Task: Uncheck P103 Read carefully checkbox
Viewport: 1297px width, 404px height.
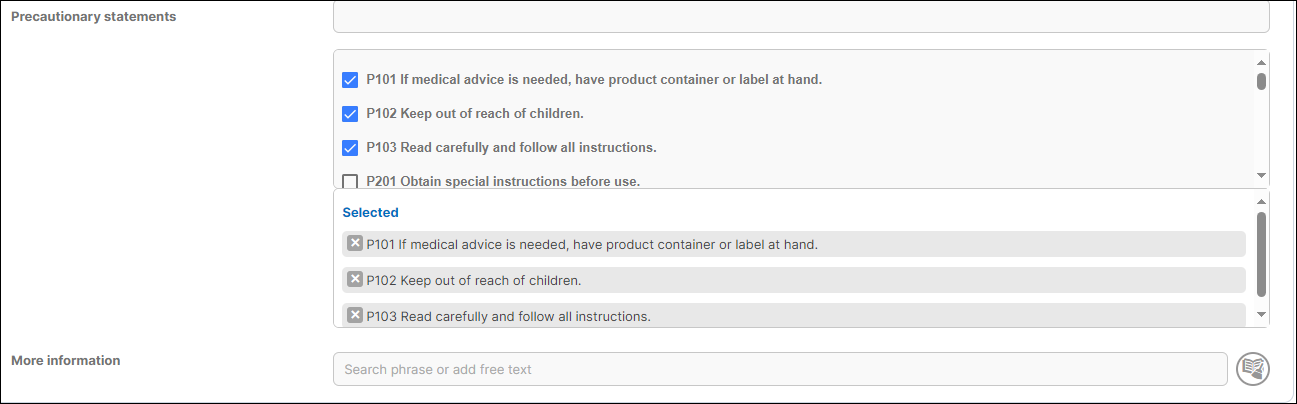Action: [x=350, y=148]
